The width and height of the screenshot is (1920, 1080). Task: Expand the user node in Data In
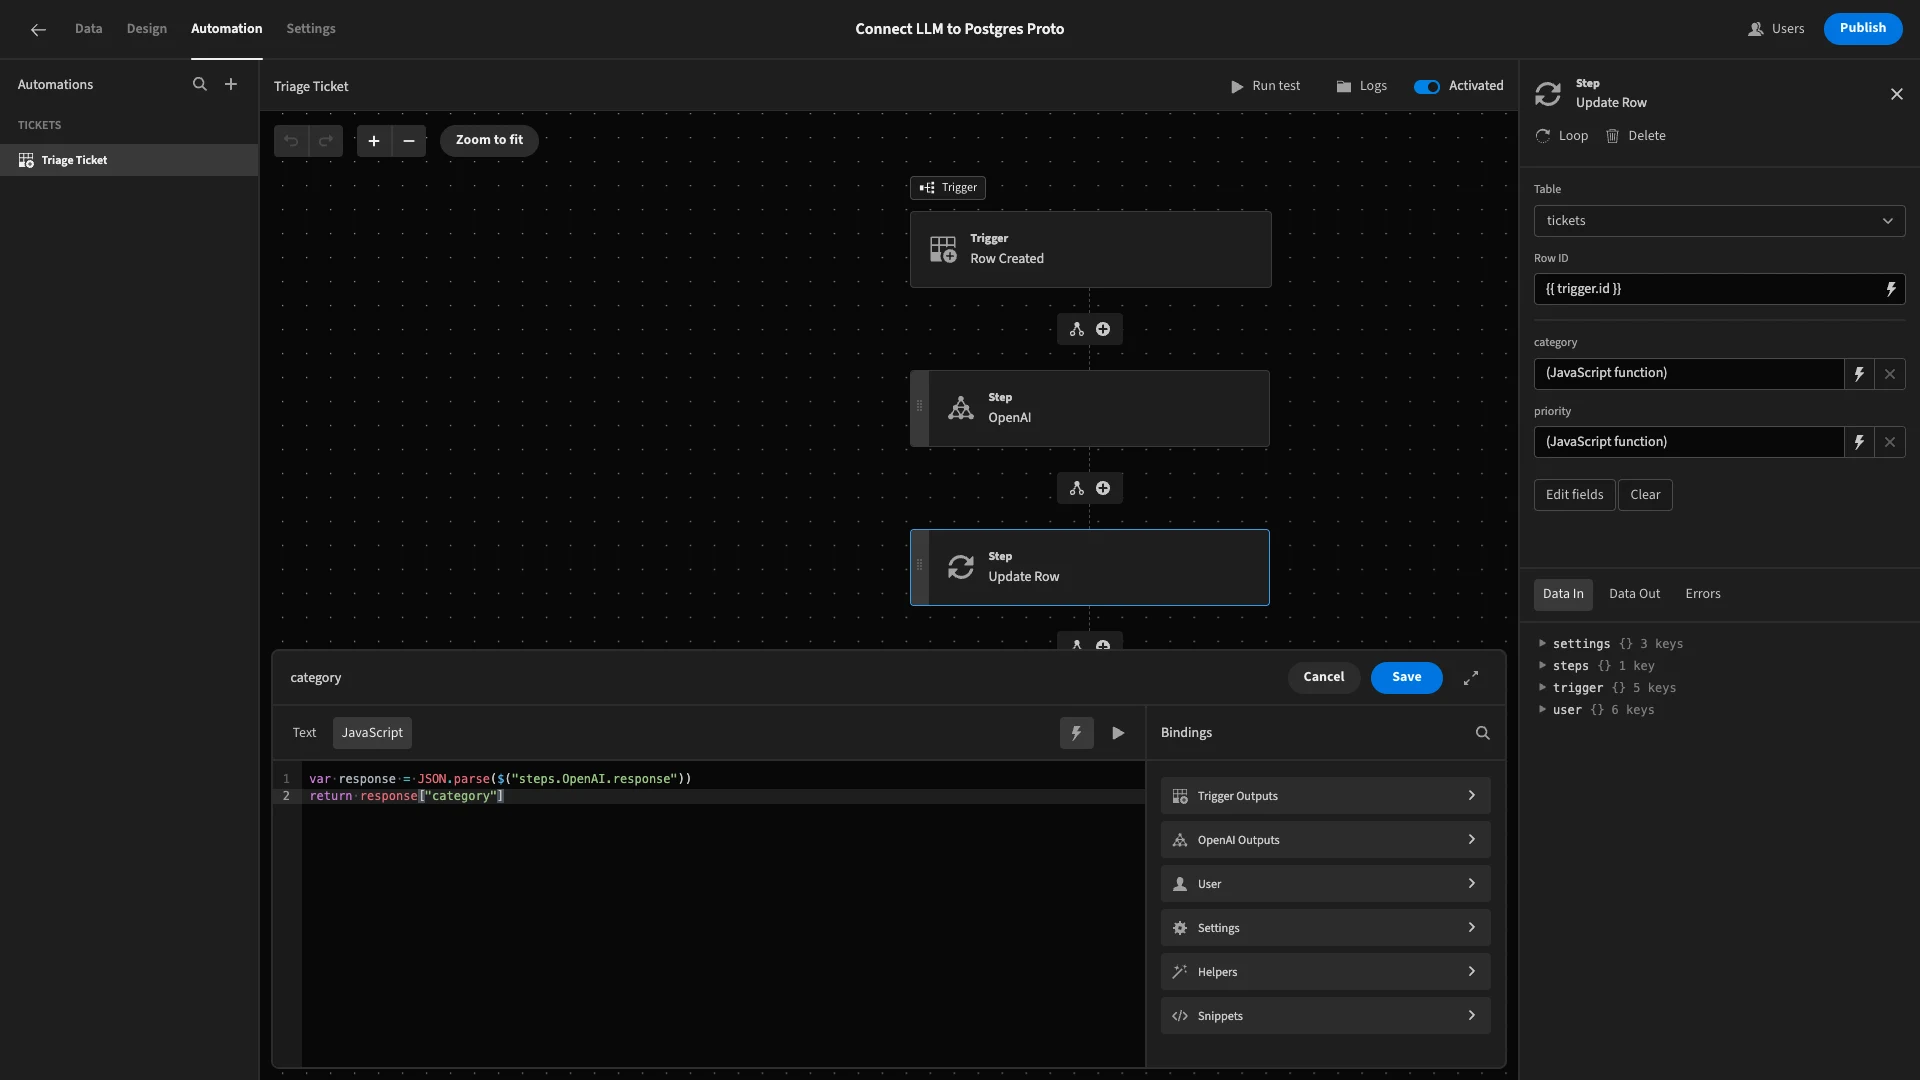(1542, 710)
